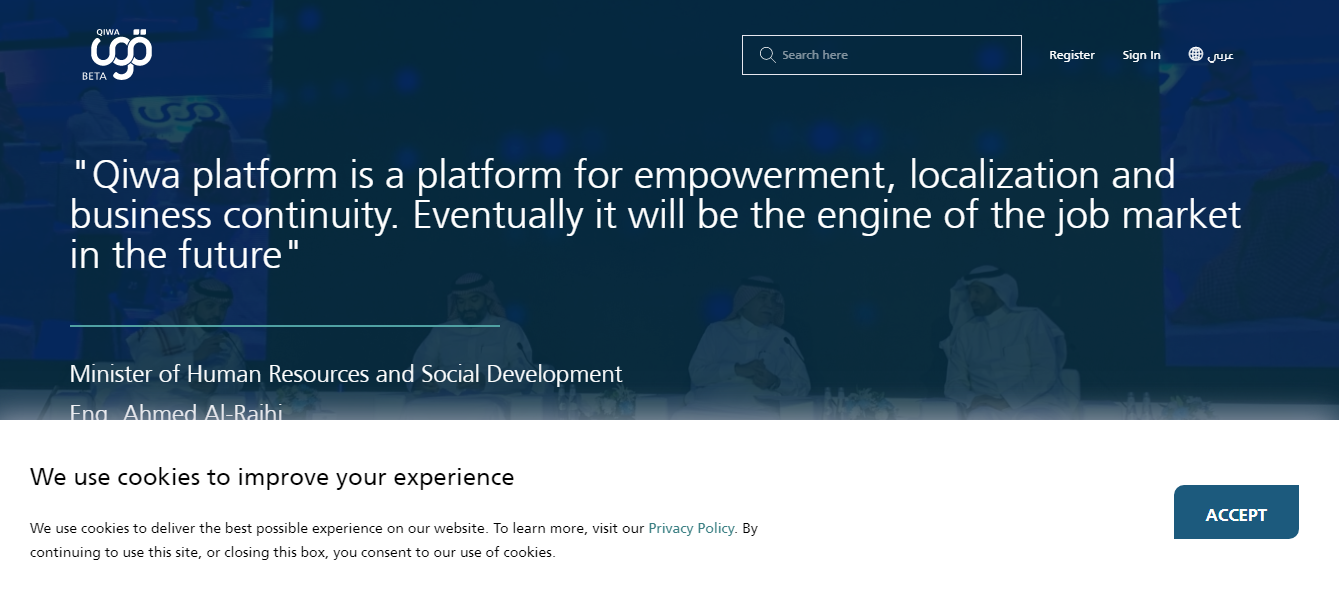Click the BETA label beneath the logo
The image size is (1339, 601).
point(94,75)
